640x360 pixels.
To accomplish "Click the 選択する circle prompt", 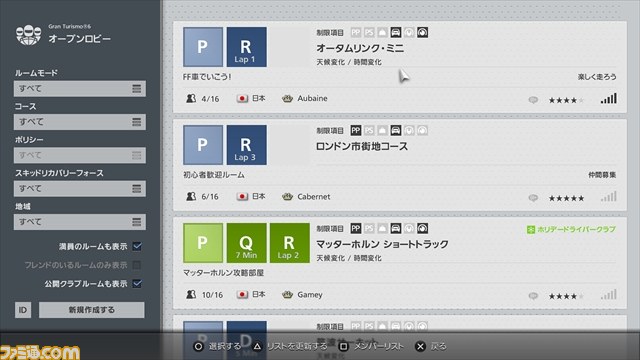I will point(217,347).
